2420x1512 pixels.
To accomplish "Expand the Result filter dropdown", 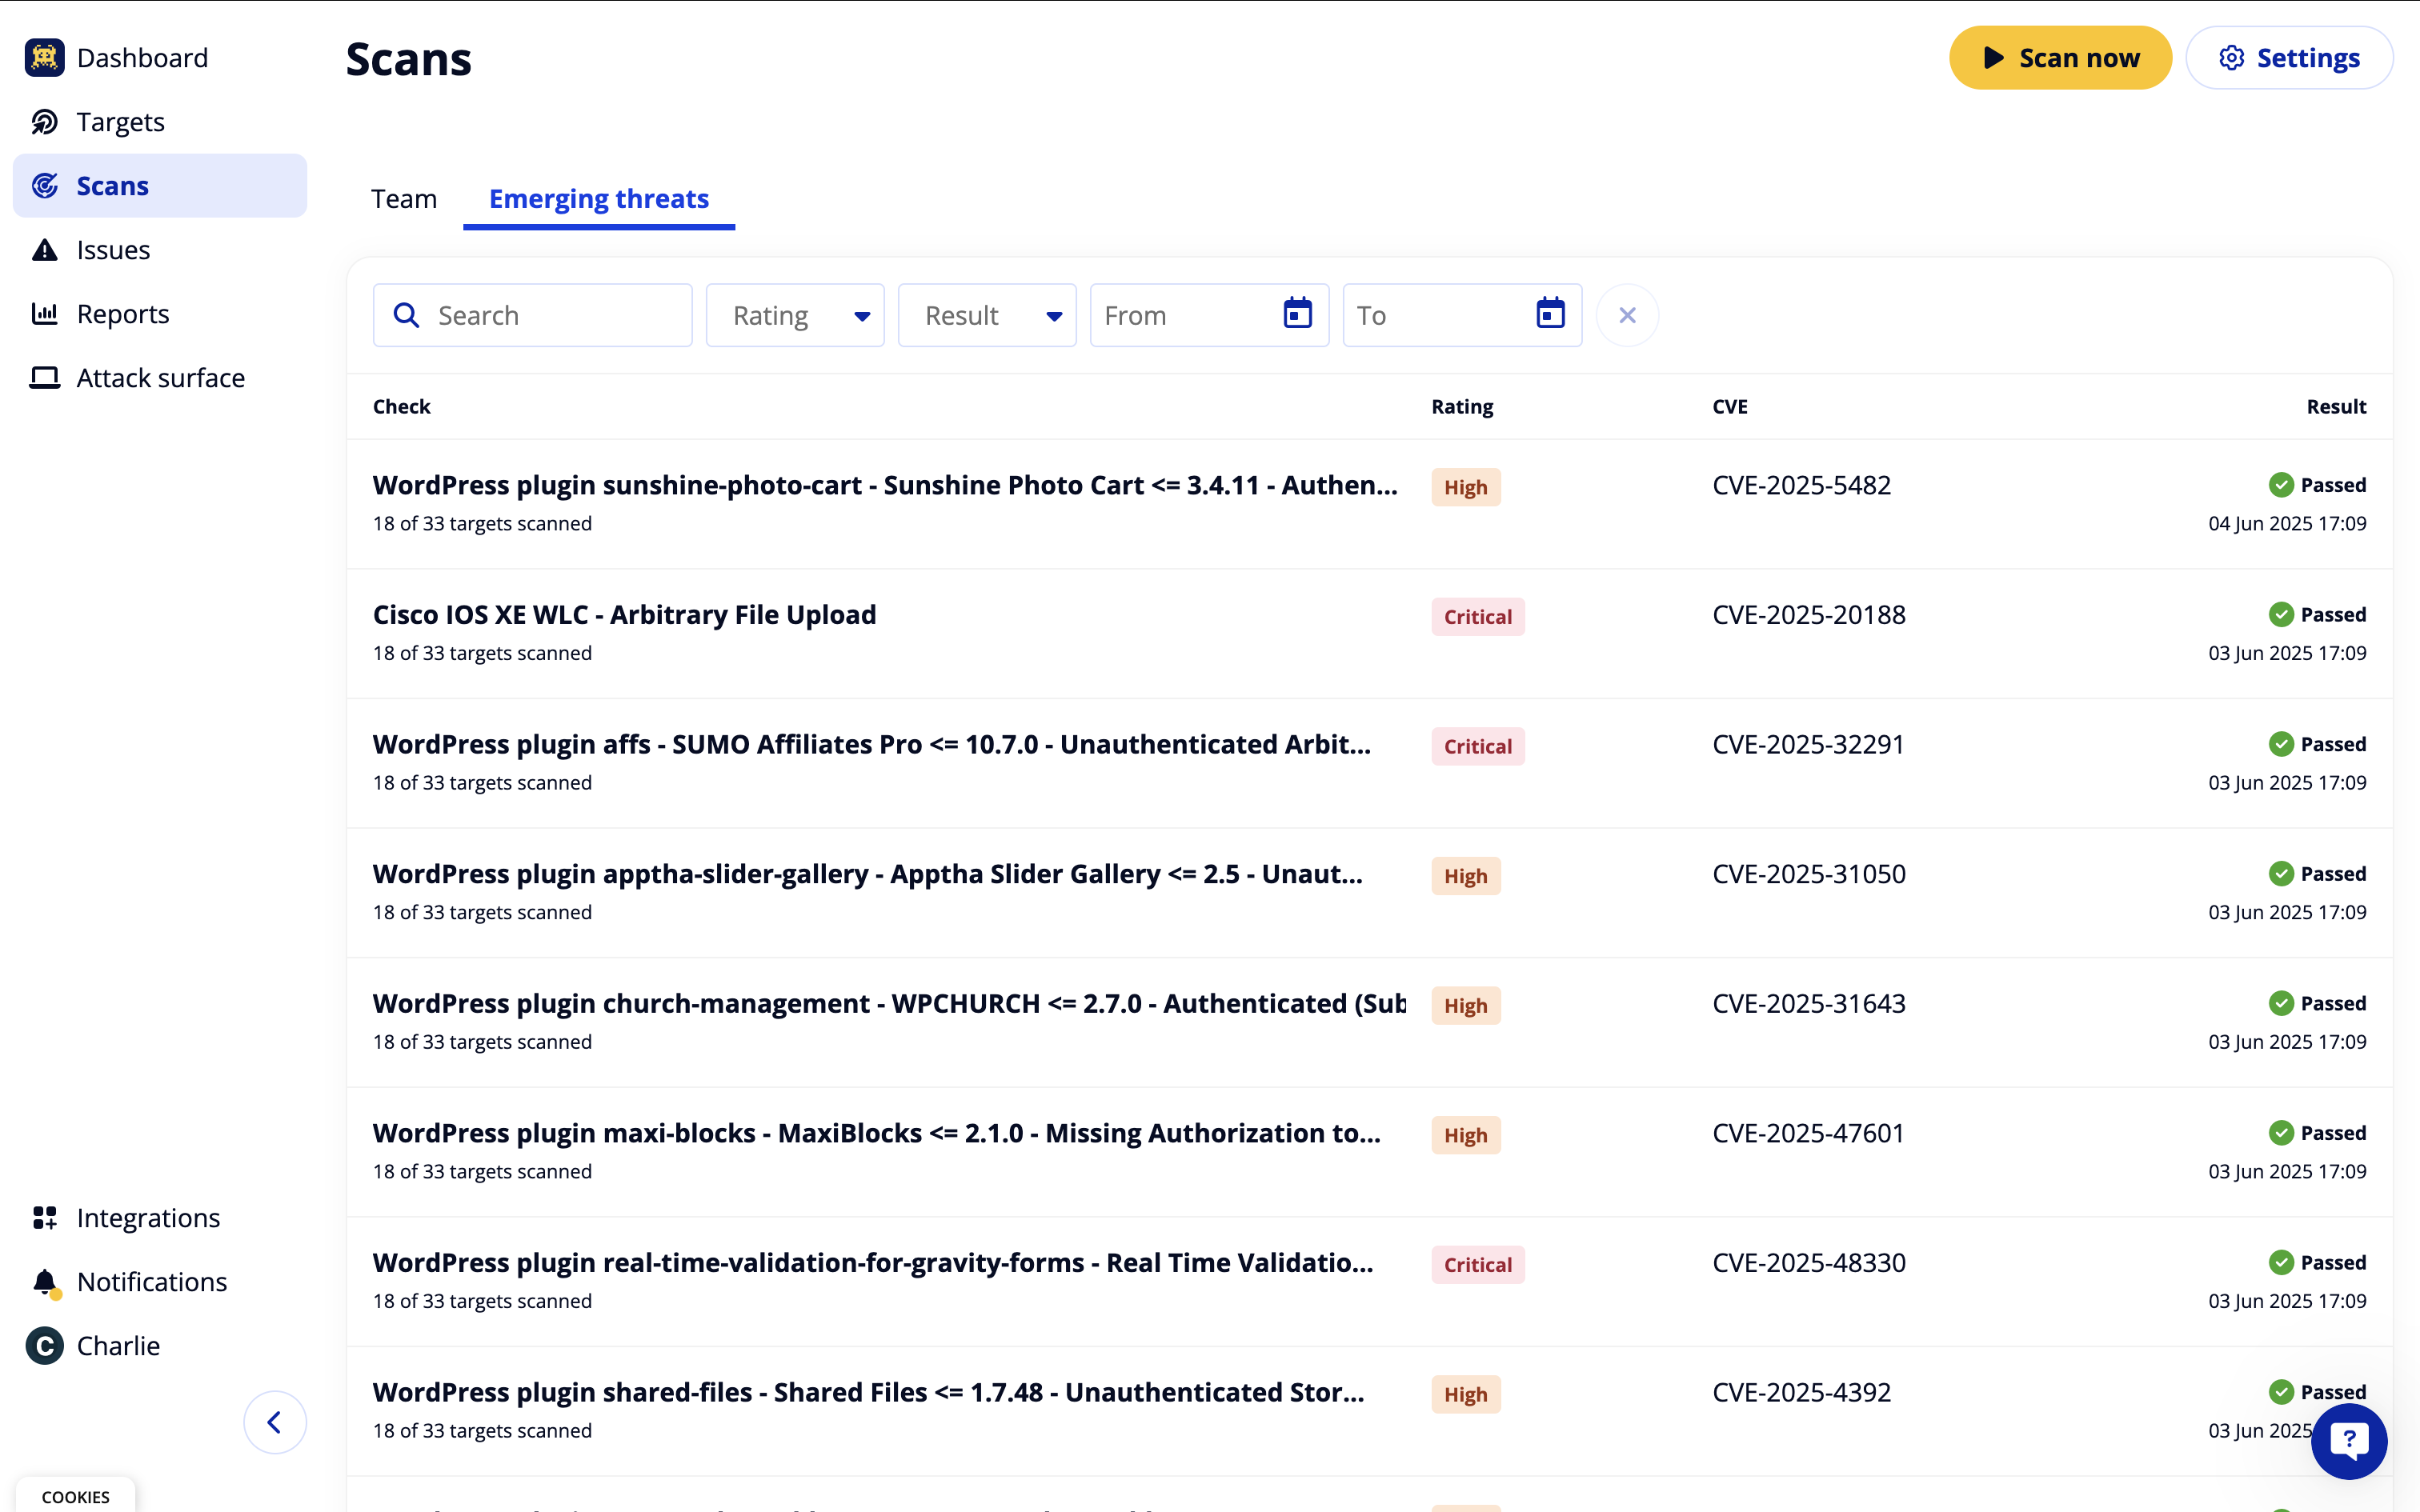I will click(x=987, y=316).
